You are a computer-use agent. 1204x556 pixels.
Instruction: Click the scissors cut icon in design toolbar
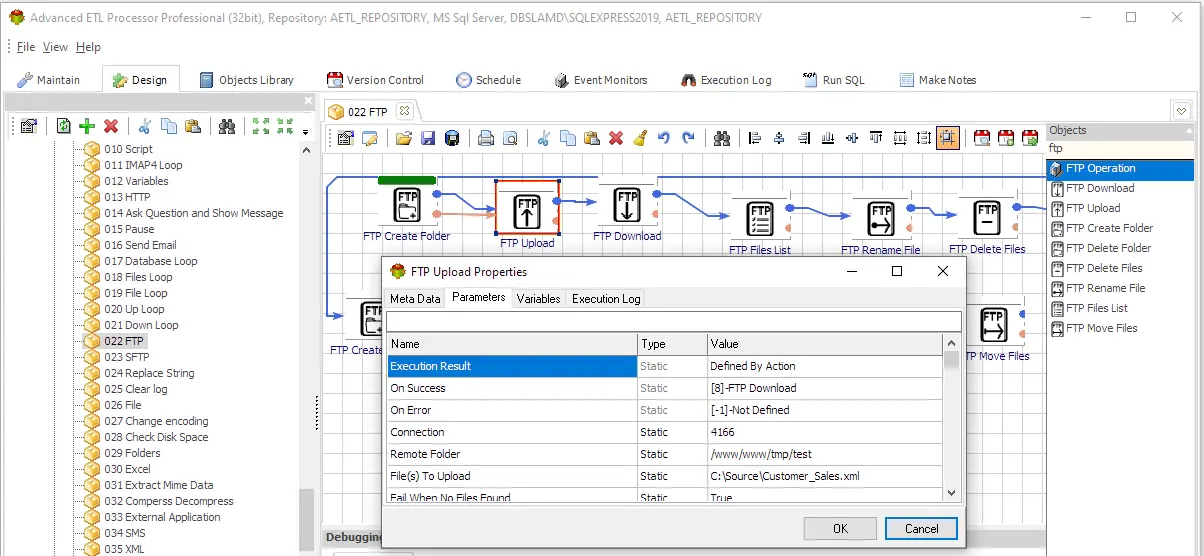544,138
